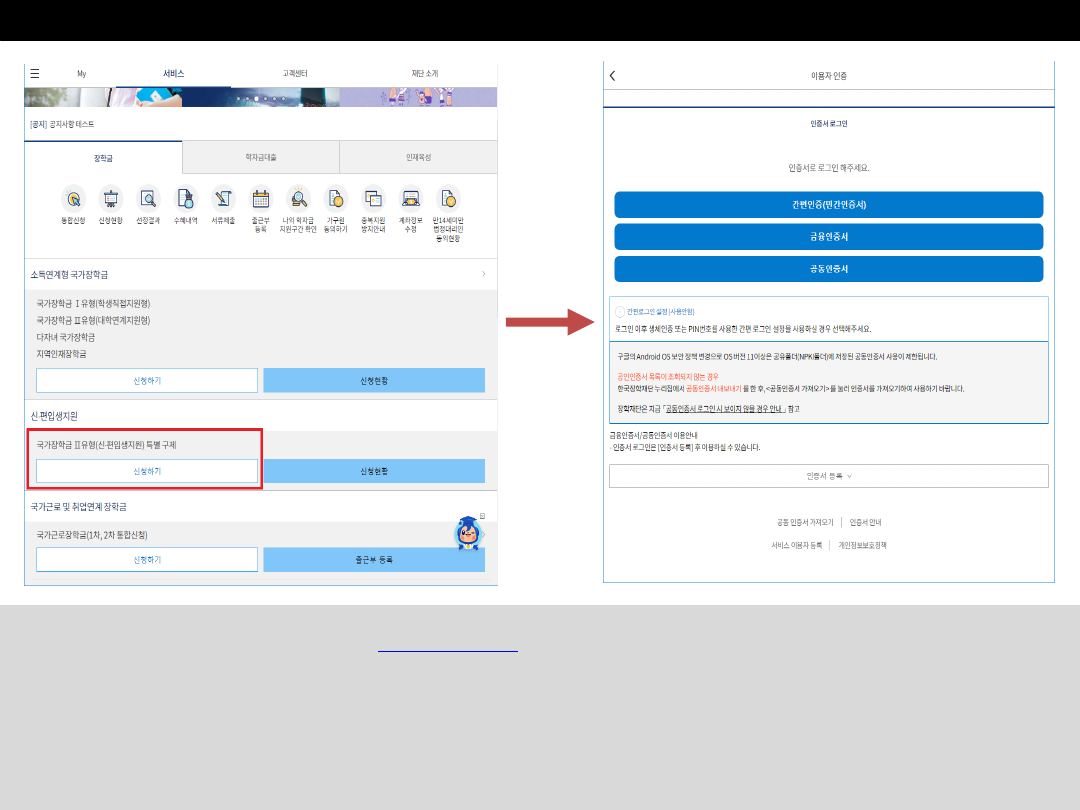Expand the 소득연계형 국가장학금 chevron
The width and height of the screenshot is (1080, 810).
[484, 273]
